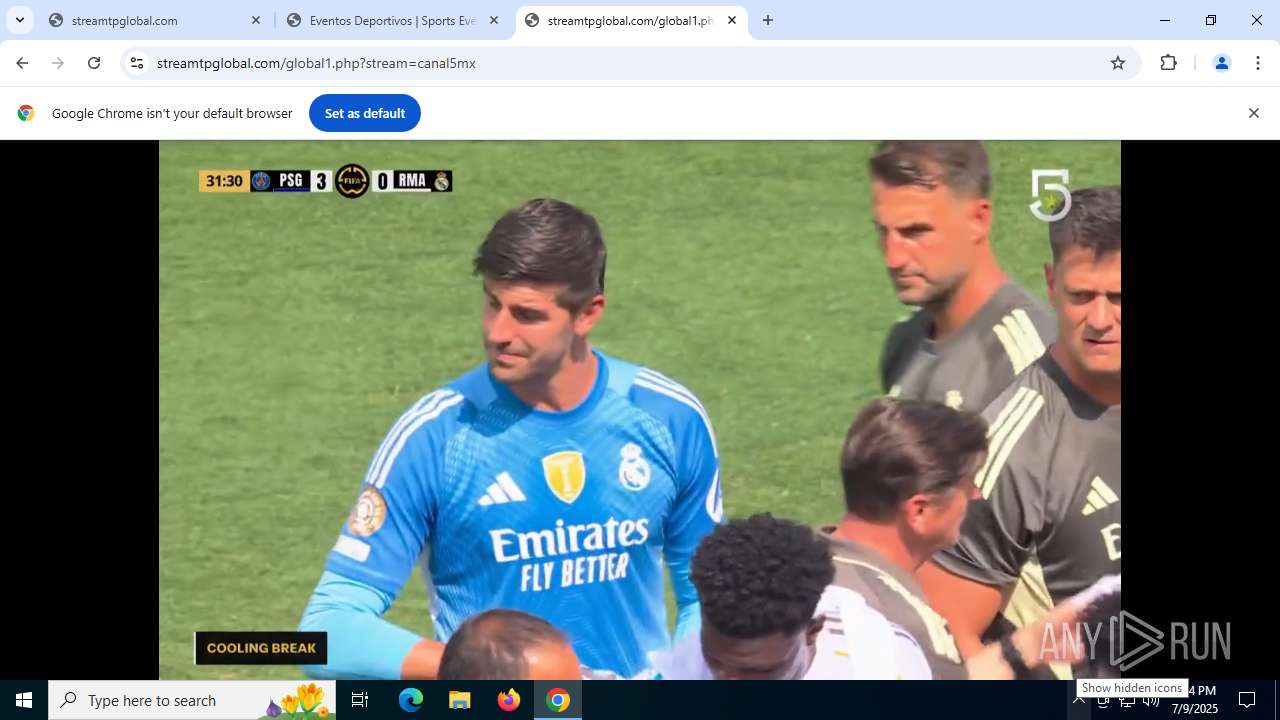Go back to the previous page

[22, 63]
